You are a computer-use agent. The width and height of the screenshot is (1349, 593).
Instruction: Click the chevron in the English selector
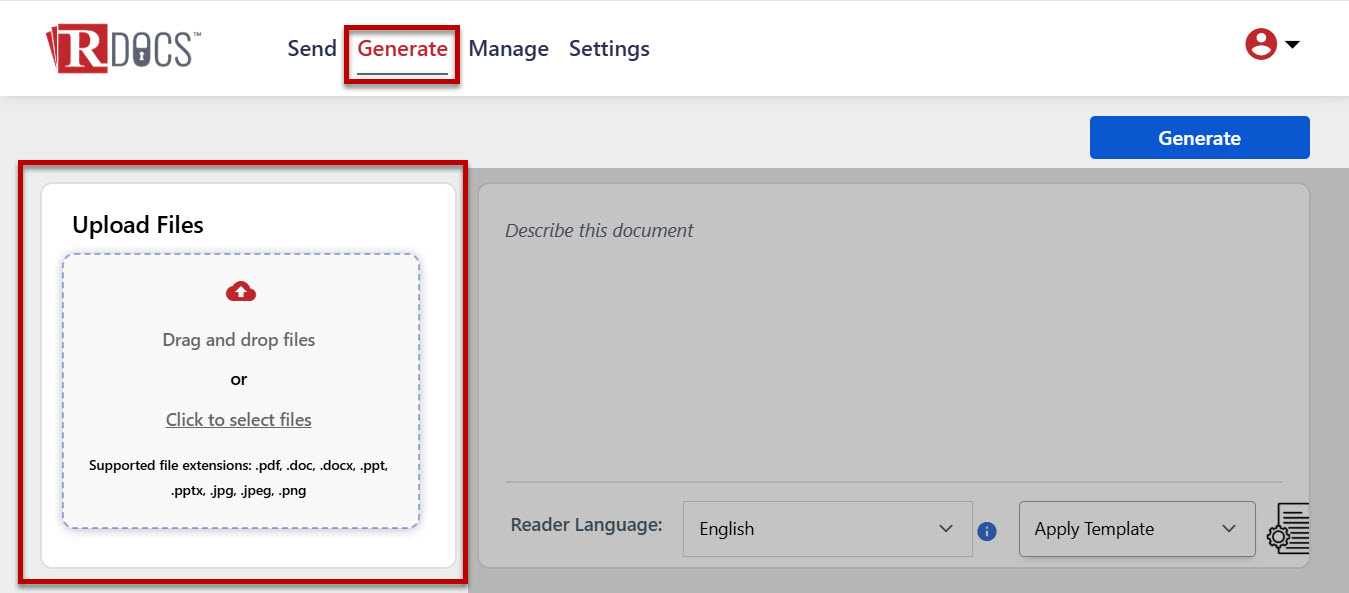(x=946, y=529)
